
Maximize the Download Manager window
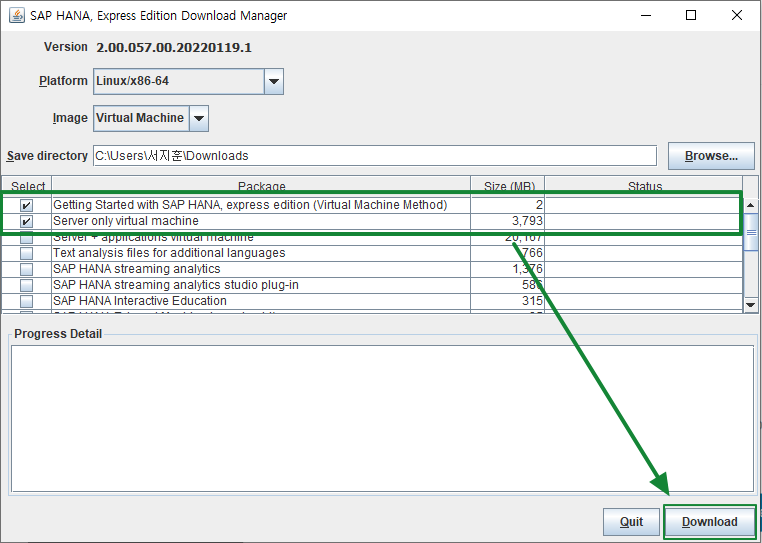tap(691, 15)
